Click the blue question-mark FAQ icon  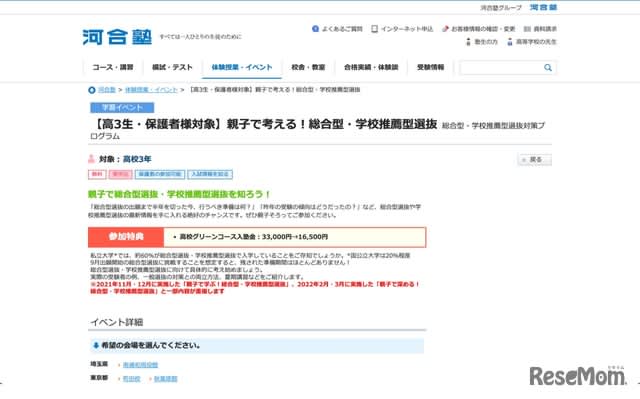coord(315,29)
